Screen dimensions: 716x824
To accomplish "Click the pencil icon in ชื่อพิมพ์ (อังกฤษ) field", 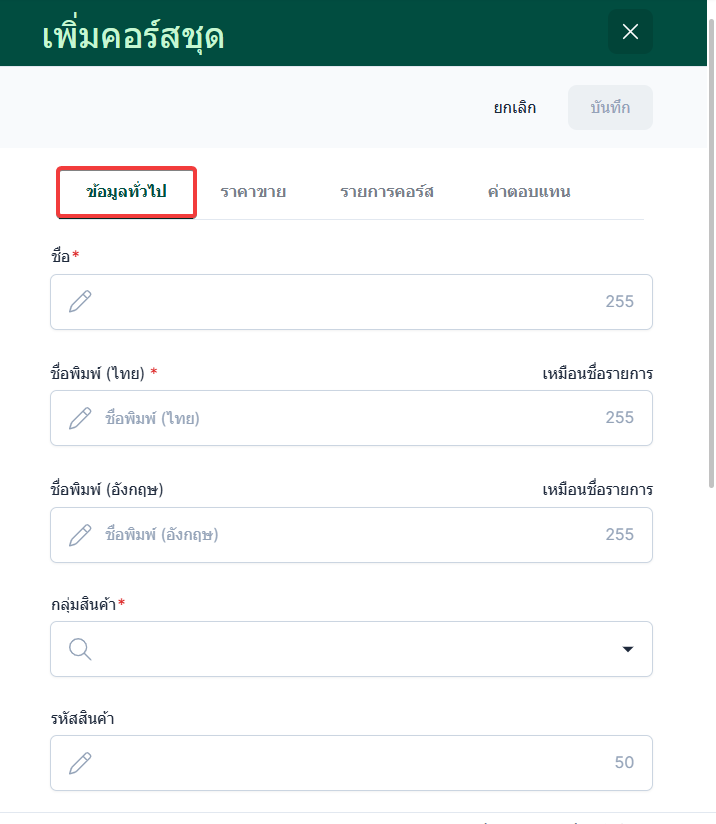I will pyautogui.click(x=80, y=535).
